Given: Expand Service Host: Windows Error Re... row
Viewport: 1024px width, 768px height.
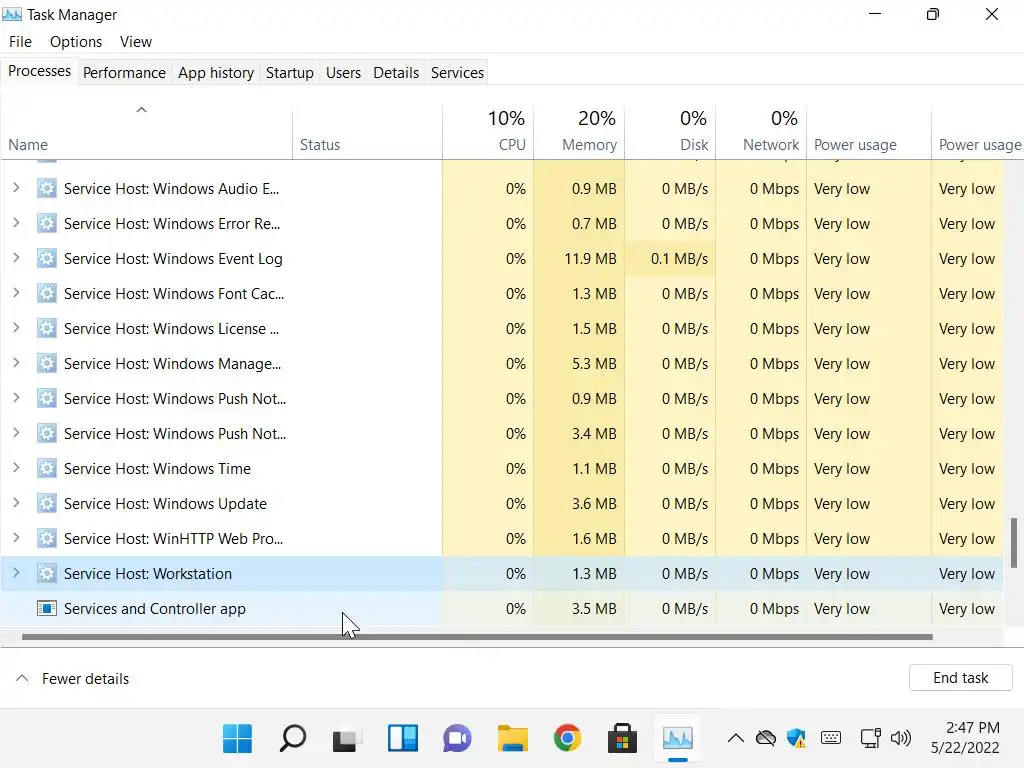Looking at the screenshot, I should [x=16, y=223].
